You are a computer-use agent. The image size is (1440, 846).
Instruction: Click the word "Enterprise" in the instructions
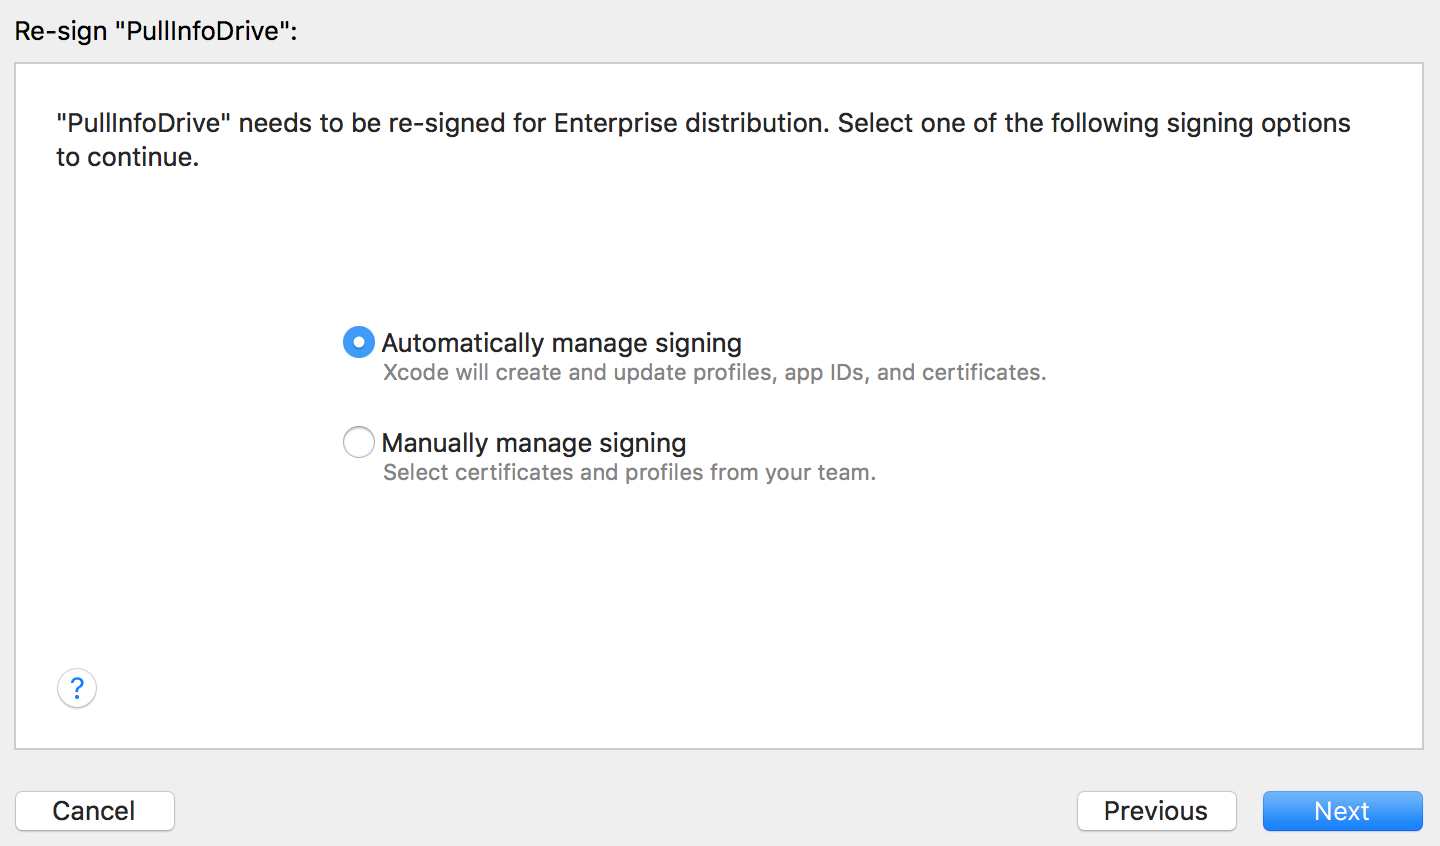[x=615, y=123]
